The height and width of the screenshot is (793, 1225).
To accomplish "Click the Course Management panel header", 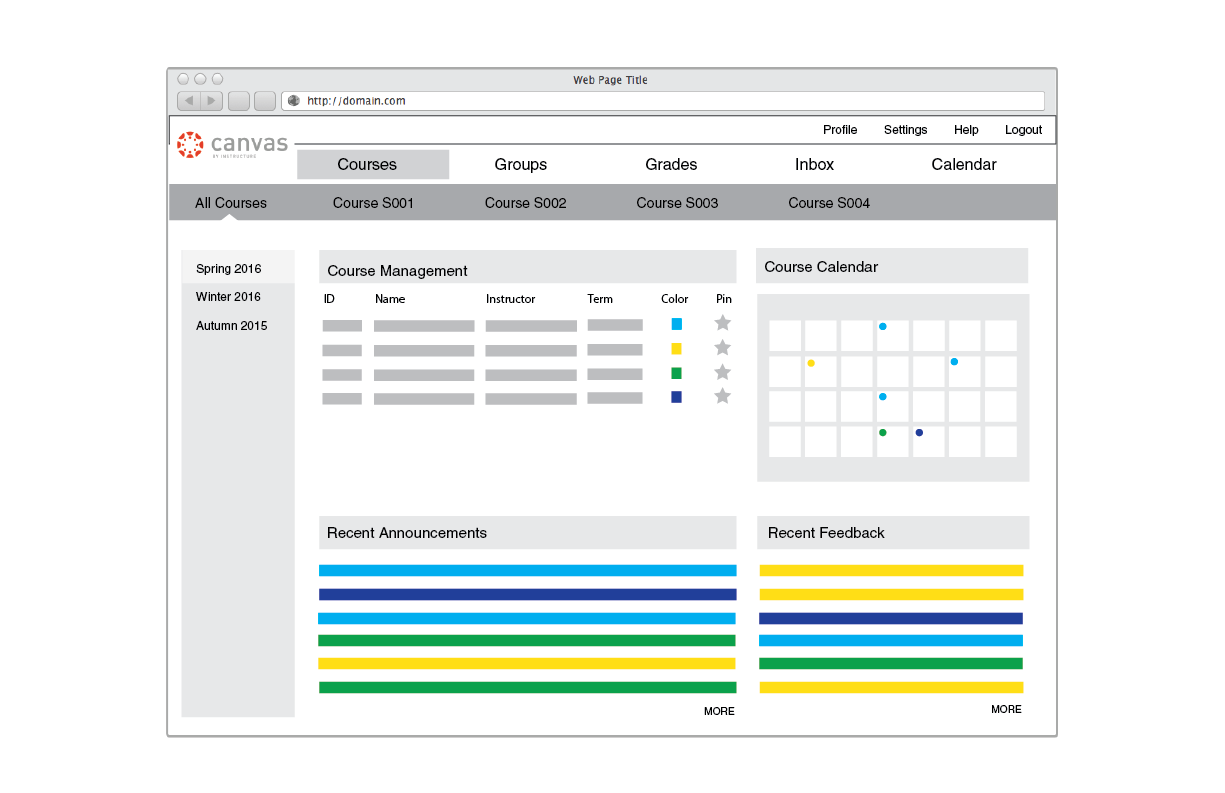I will pyautogui.click(x=528, y=267).
